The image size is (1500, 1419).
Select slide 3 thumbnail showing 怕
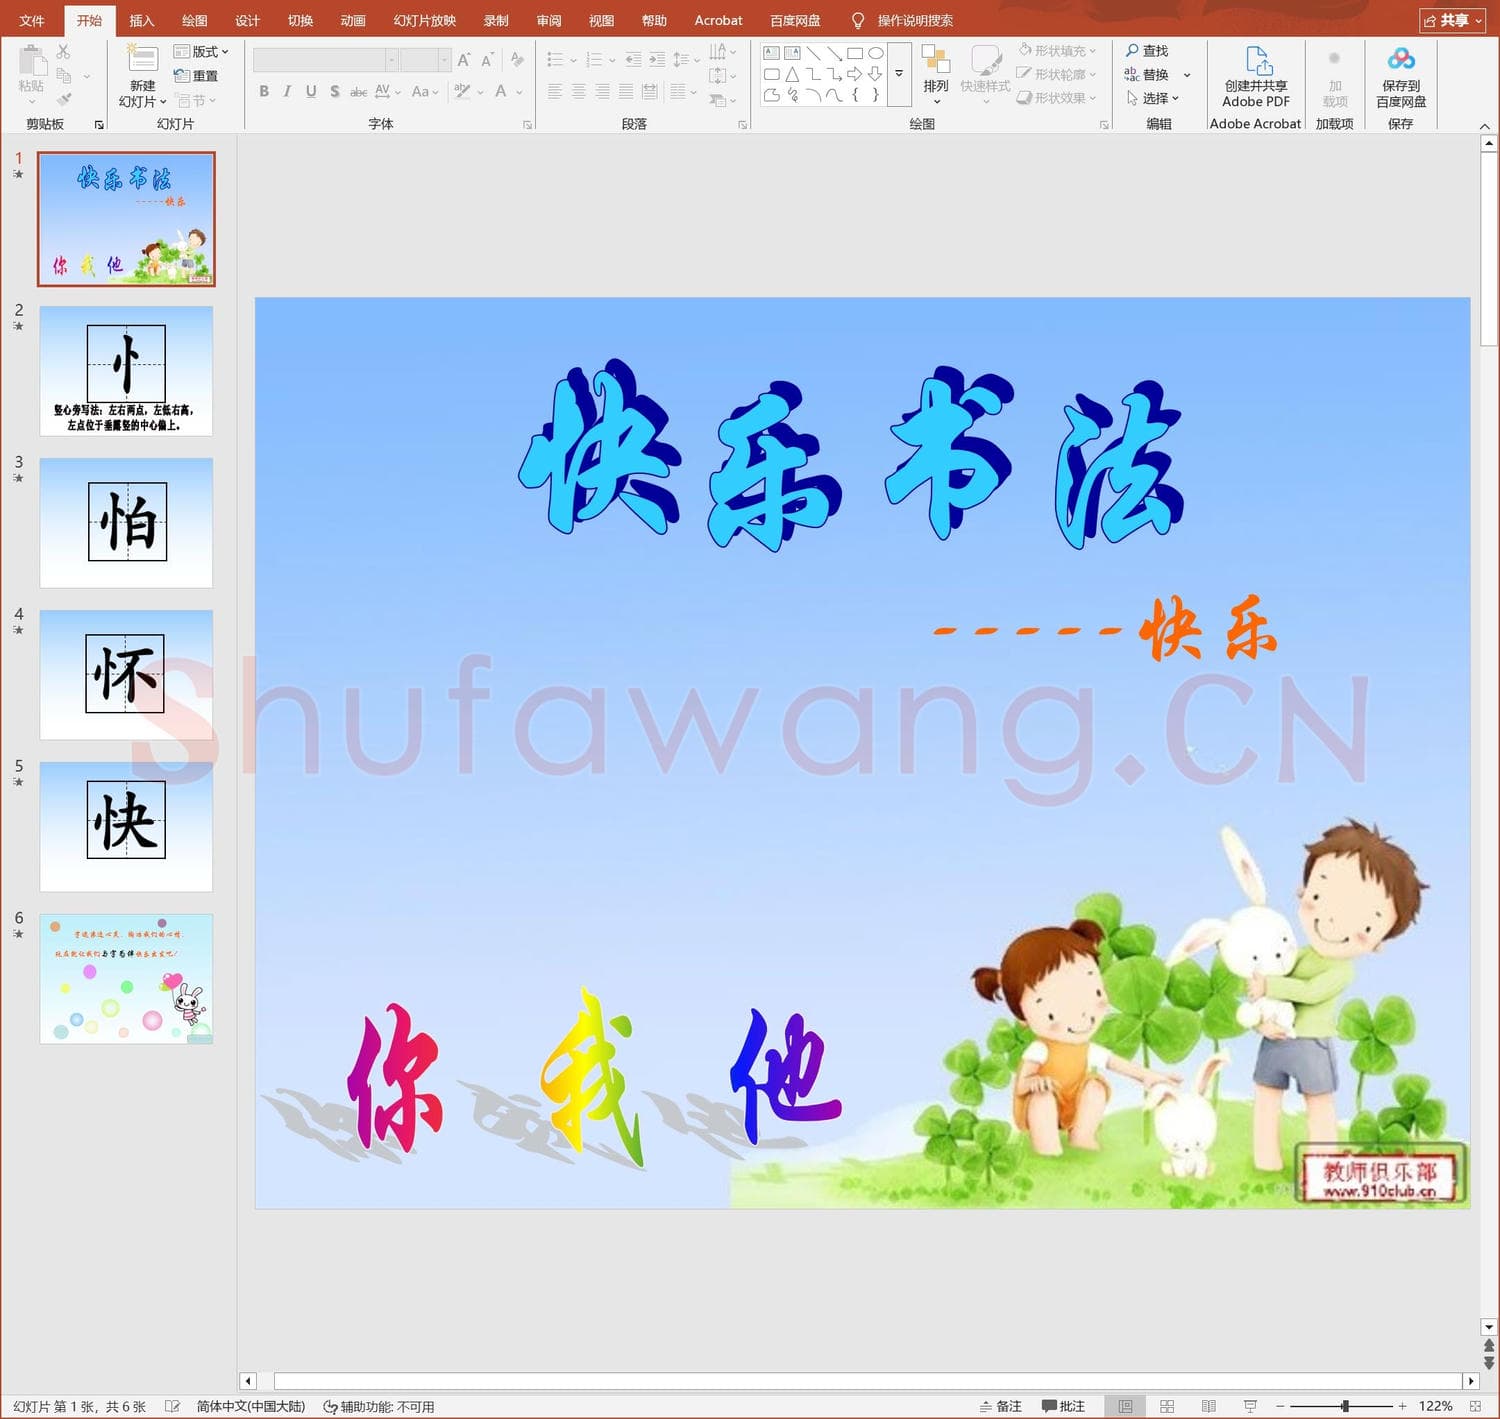point(126,523)
